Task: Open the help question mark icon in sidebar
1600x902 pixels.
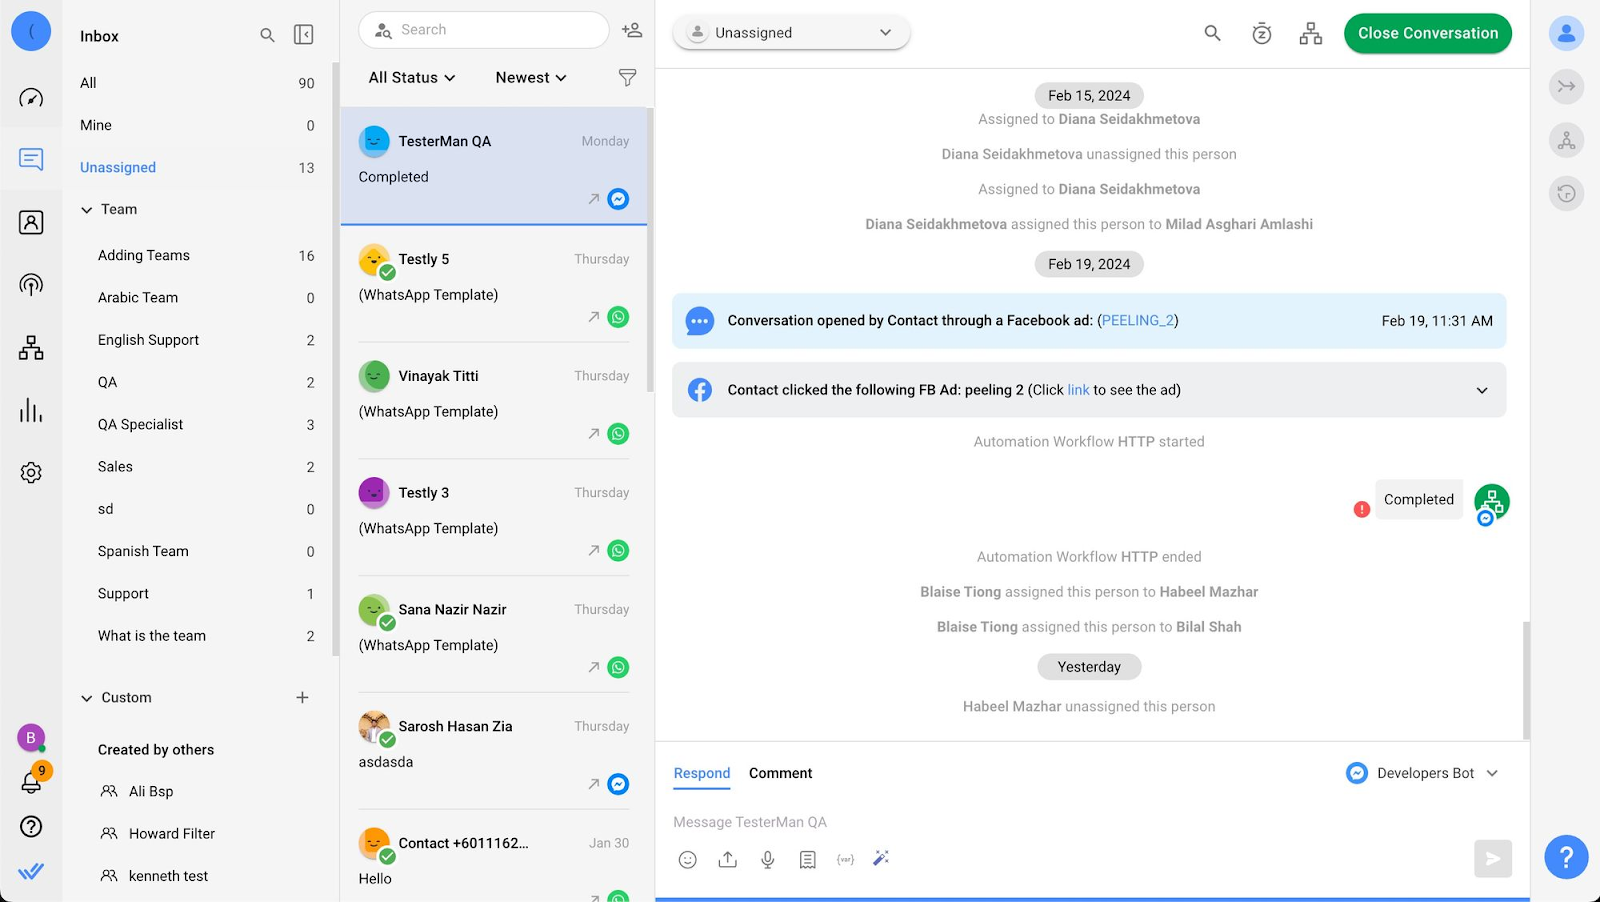Action: tap(31, 826)
